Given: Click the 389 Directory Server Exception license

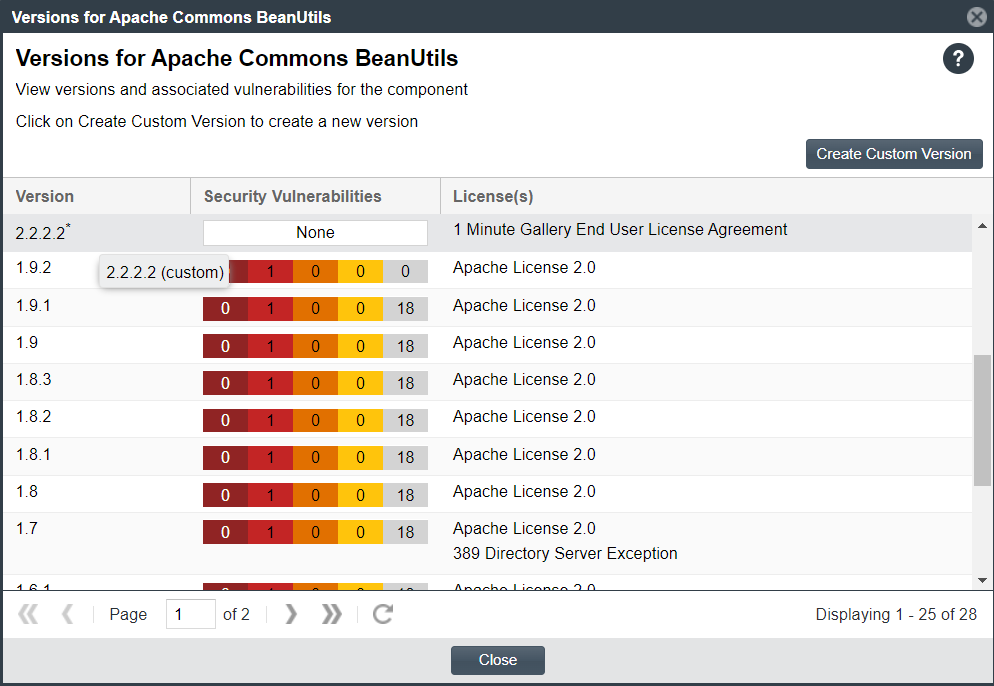Looking at the screenshot, I should point(565,553).
